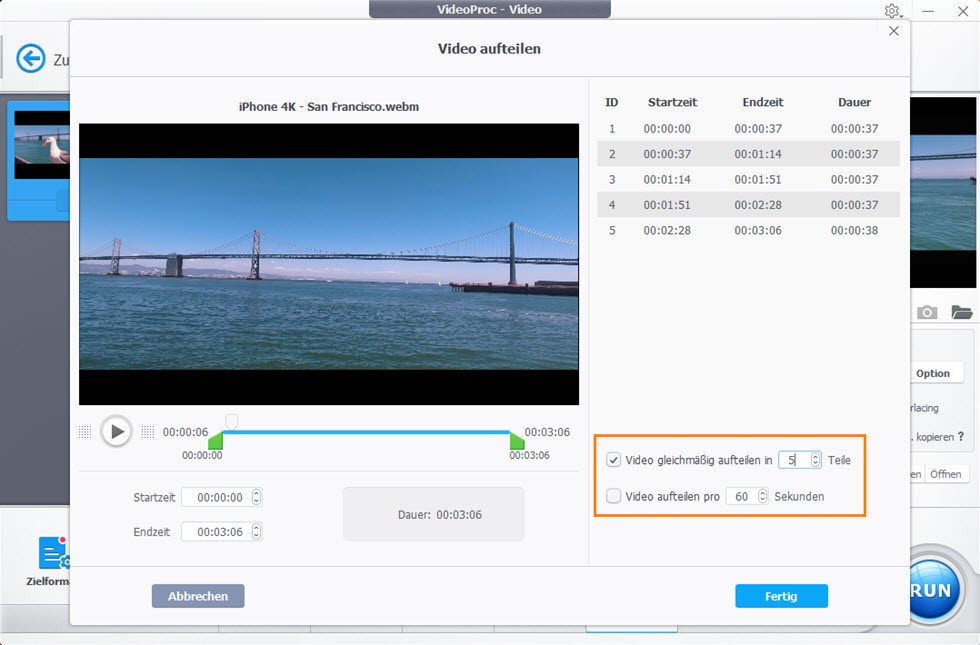Image resolution: width=980 pixels, height=645 pixels.
Task: Click the camera snapshot icon
Action: click(x=927, y=313)
